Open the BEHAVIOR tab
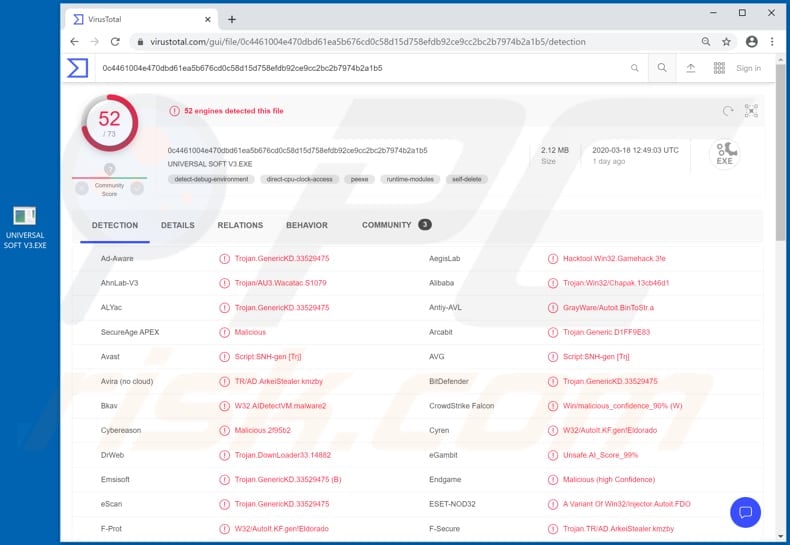Image resolution: width=790 pixels, height=545 pixels. coord(307,225)
